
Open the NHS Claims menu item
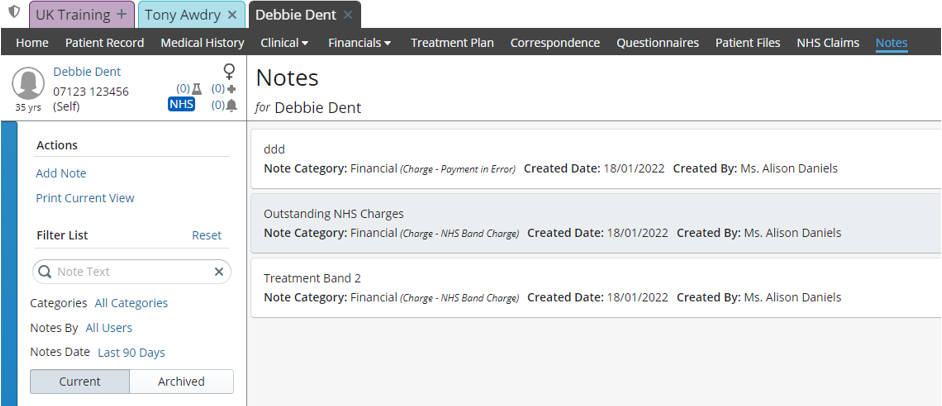coord(828,43)
